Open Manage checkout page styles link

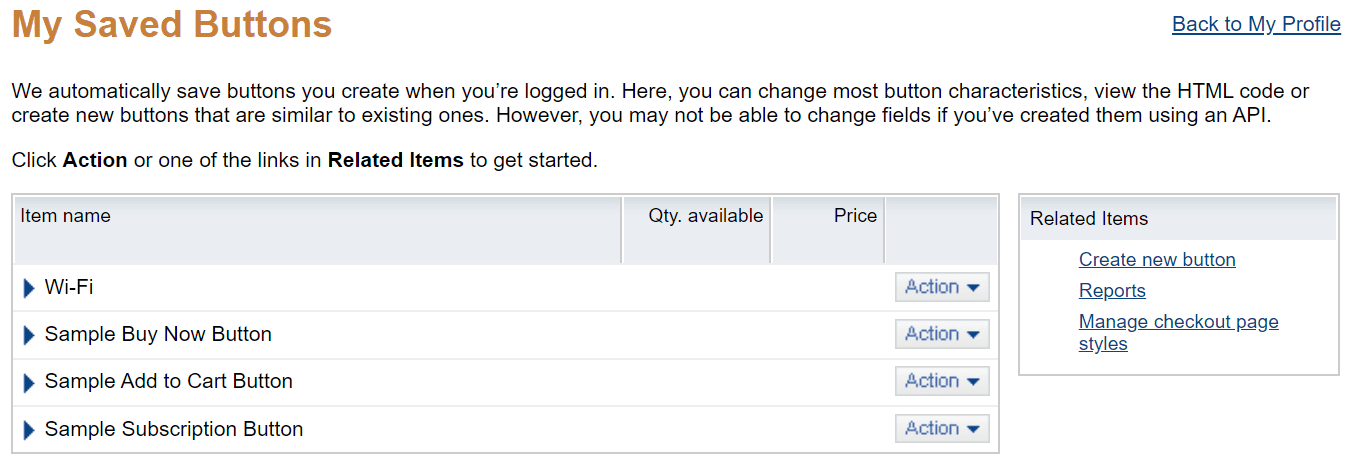(1178, 333)
